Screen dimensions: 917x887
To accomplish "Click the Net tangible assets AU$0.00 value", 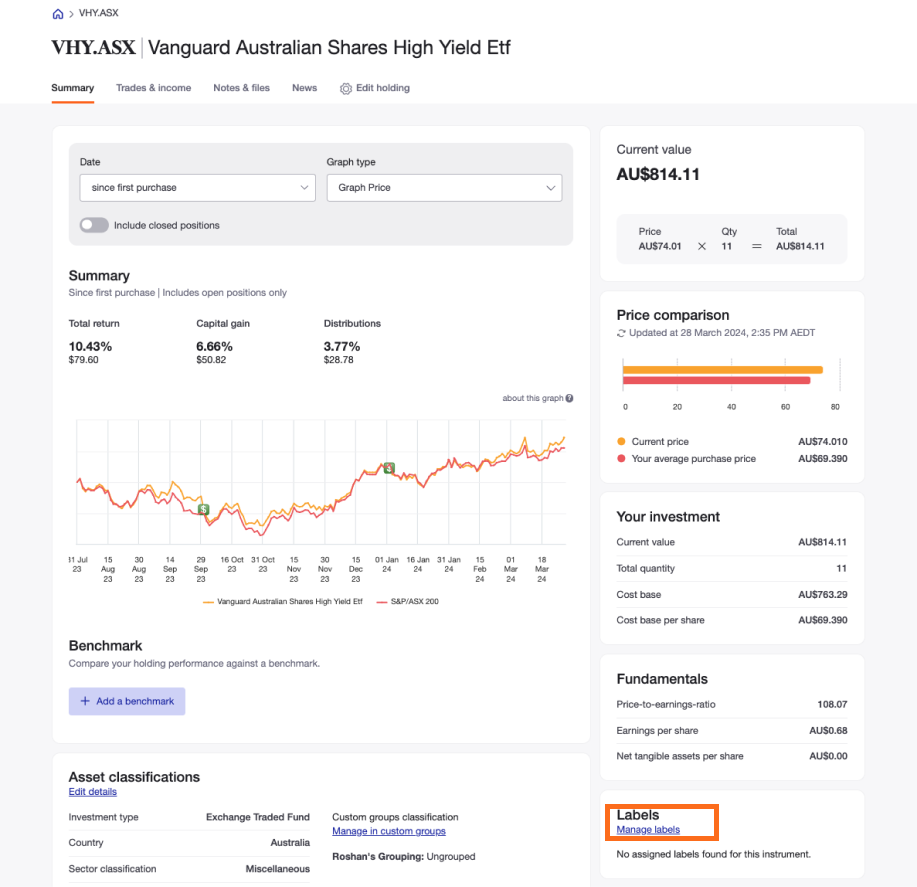I will [x=828, y=756].
